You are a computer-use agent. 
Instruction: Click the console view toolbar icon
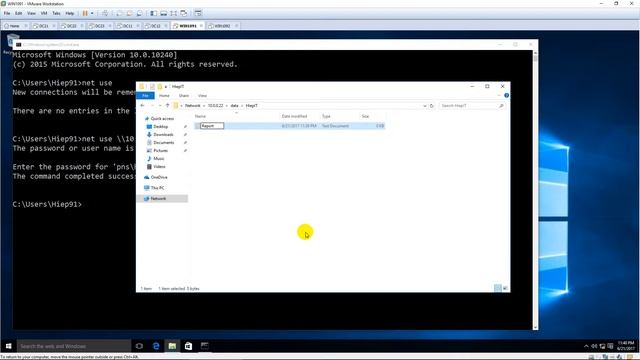[x=198, y=13]
